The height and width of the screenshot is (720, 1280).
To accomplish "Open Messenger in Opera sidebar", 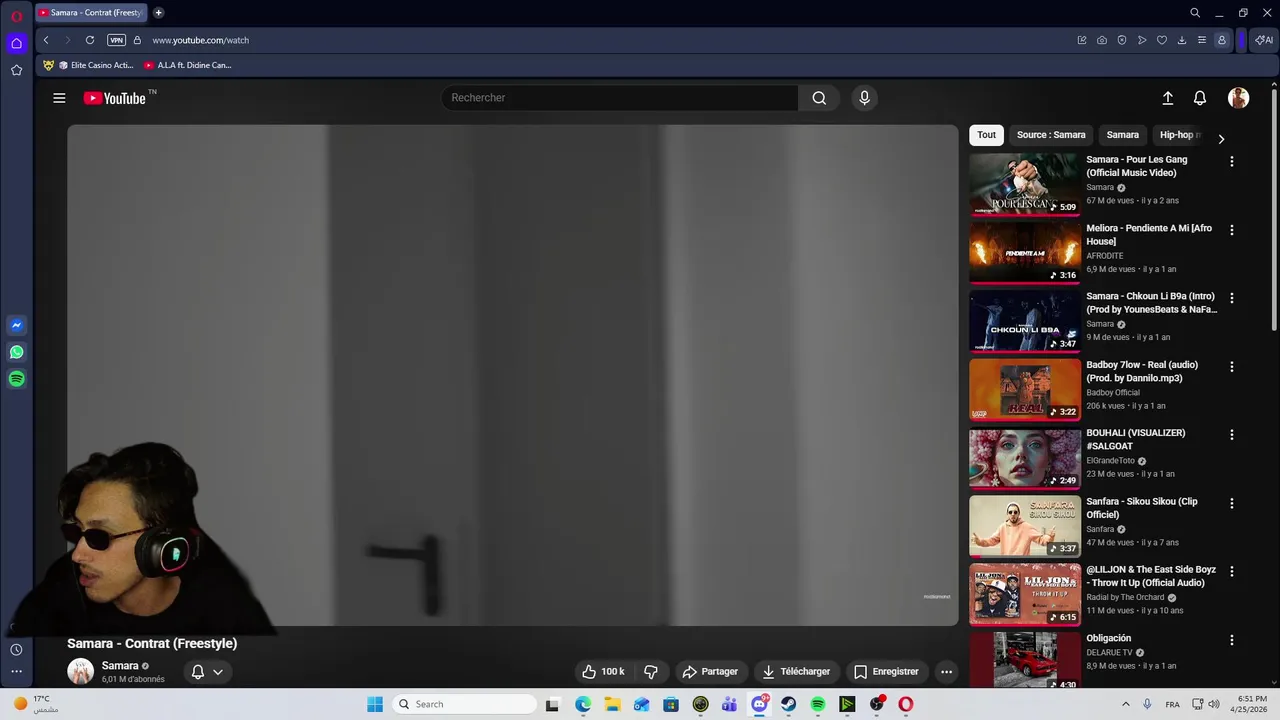I will click(x=16, y=325).
